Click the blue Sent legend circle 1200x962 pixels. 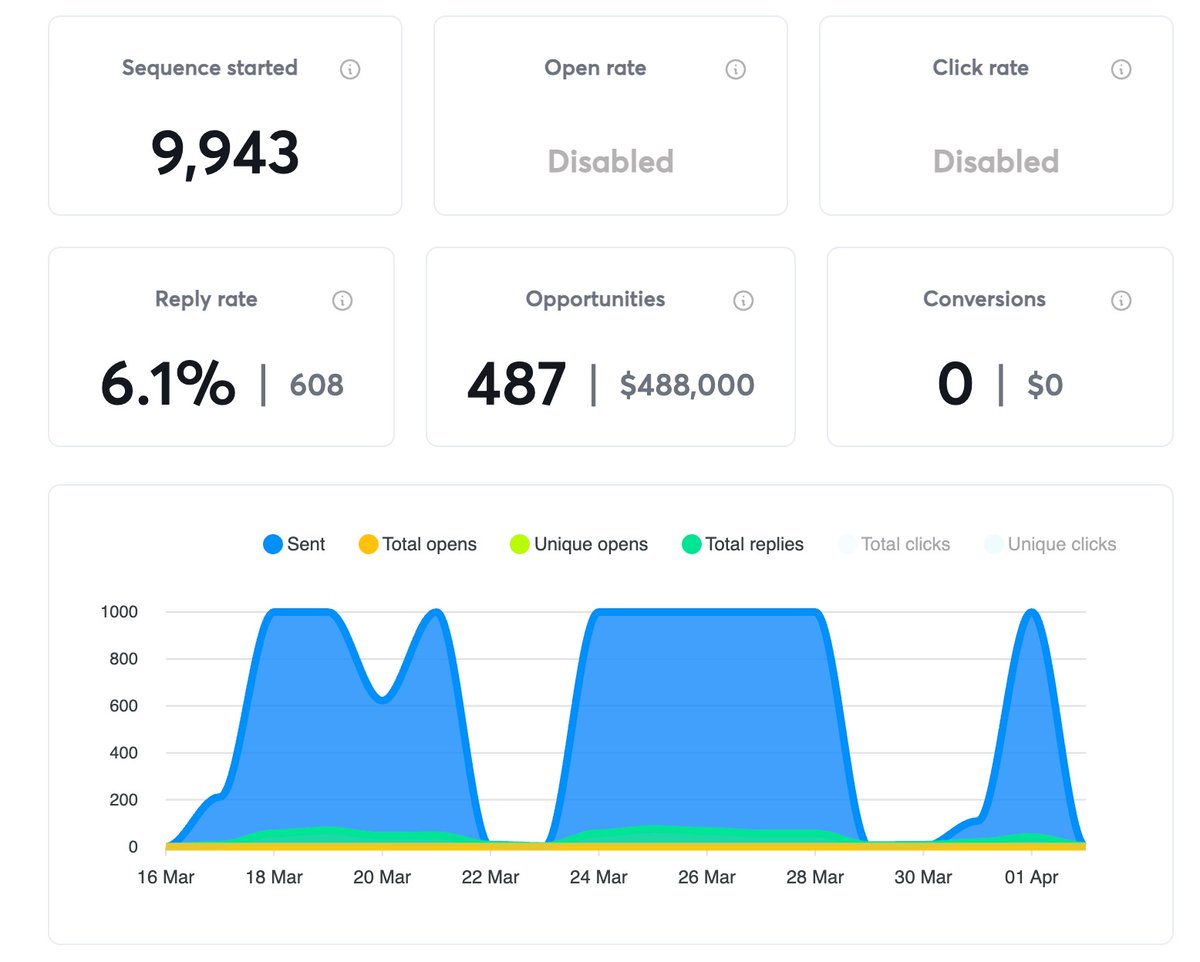pyautogui.click(x=273, y=544)
